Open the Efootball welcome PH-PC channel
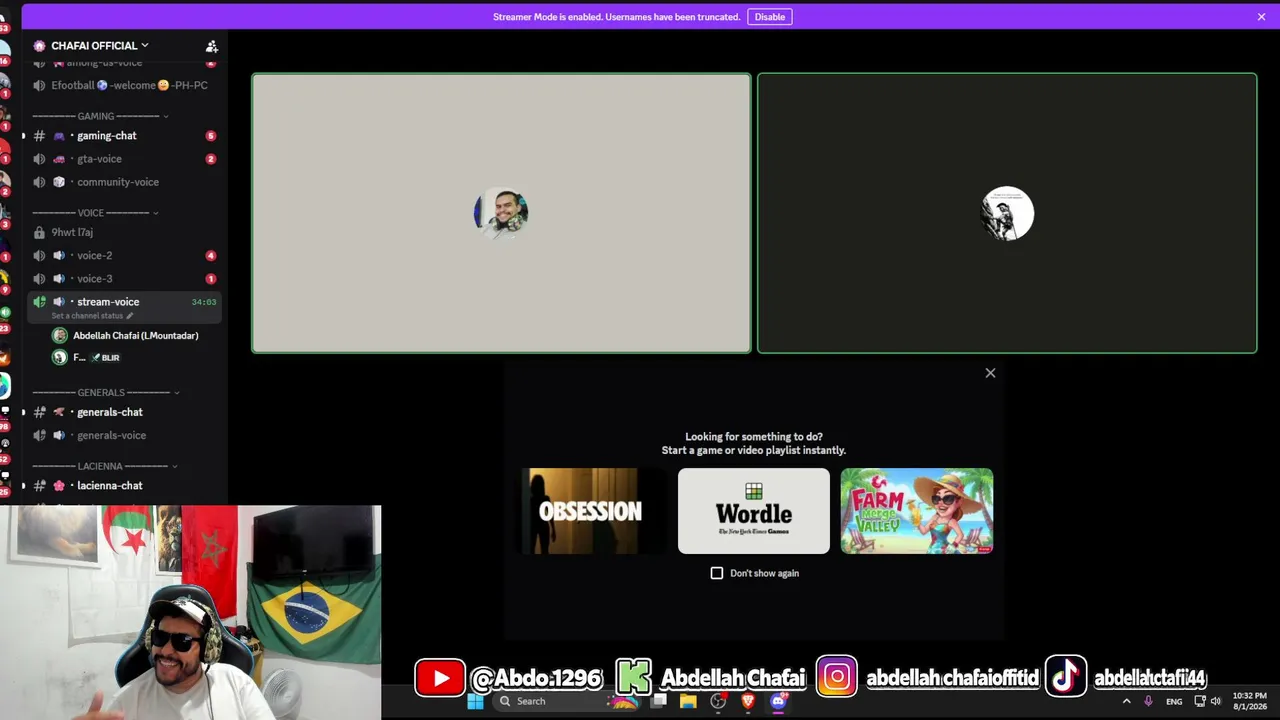The height and width of the screenshot is (720, 1280). point(125,86)
